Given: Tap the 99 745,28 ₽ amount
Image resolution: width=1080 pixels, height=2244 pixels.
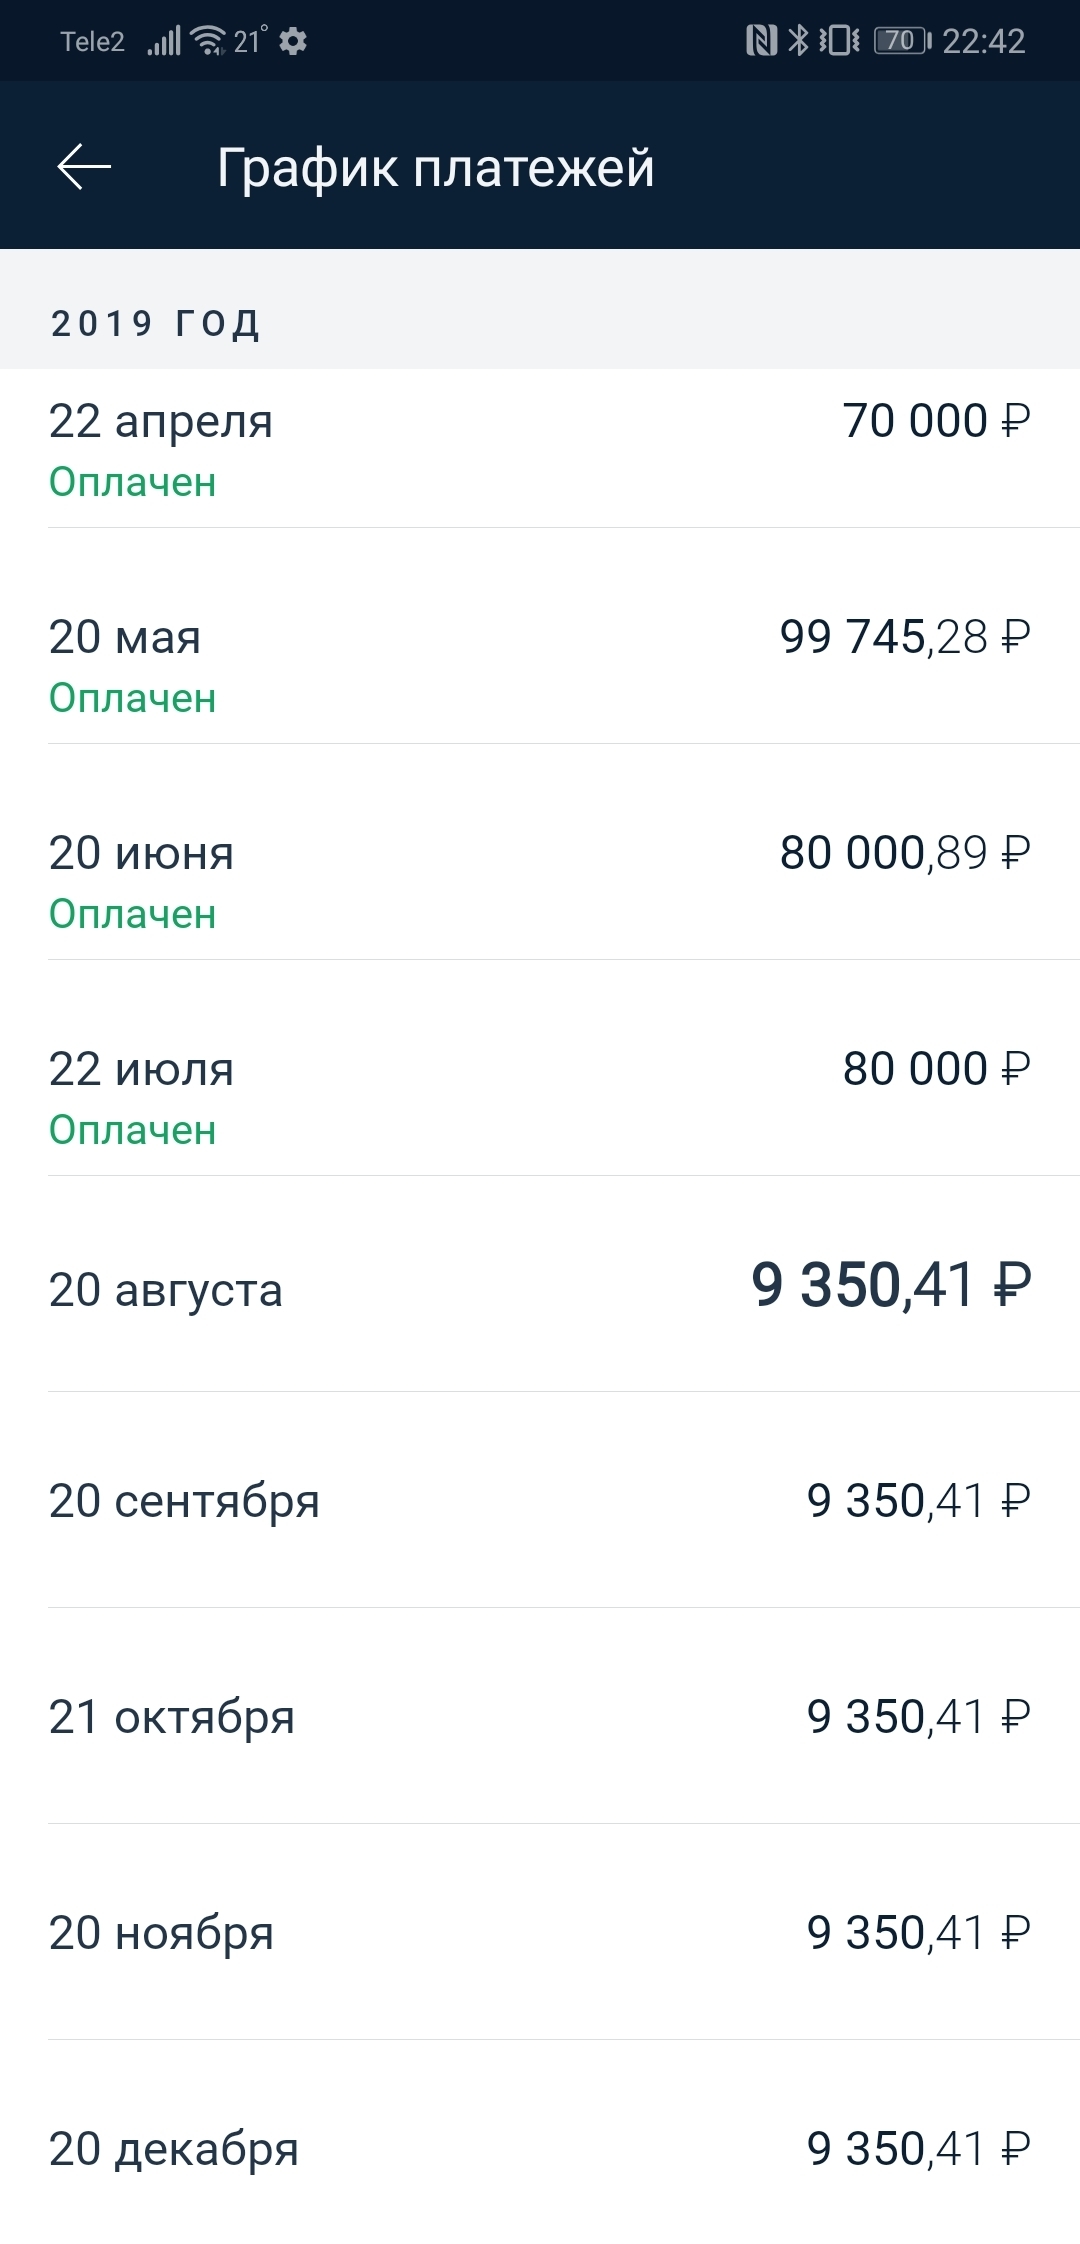Looking at the screenshot, I should 904,637.
